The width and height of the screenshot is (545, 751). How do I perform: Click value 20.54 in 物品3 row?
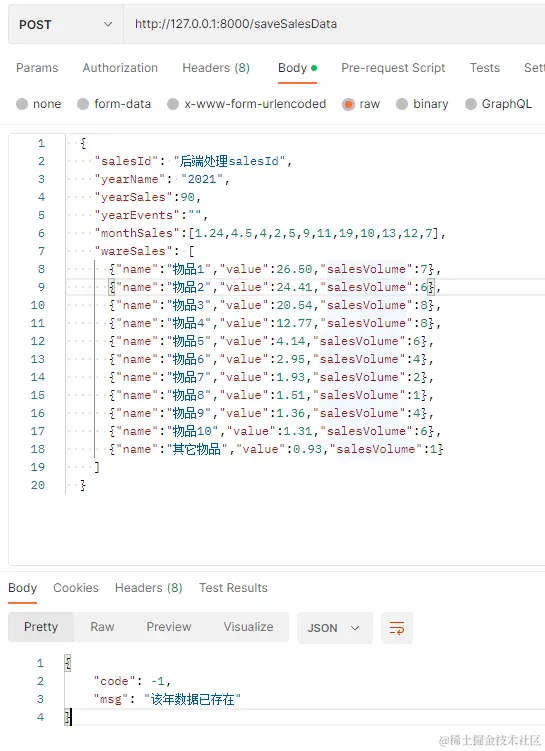(294, 305)
